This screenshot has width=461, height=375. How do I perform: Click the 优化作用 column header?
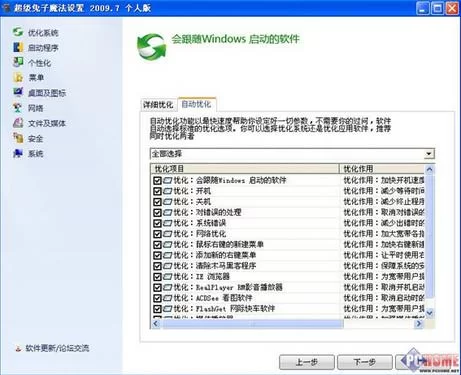(x=382, y=169)
